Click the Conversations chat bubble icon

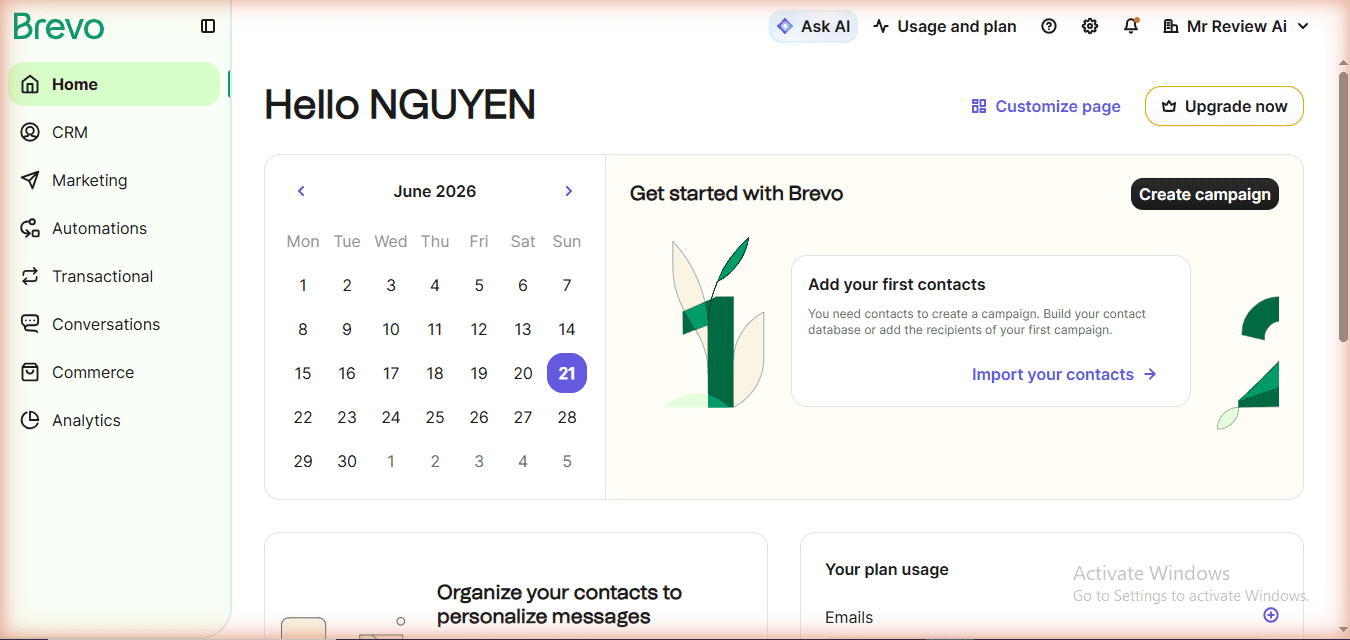[30, 324]
